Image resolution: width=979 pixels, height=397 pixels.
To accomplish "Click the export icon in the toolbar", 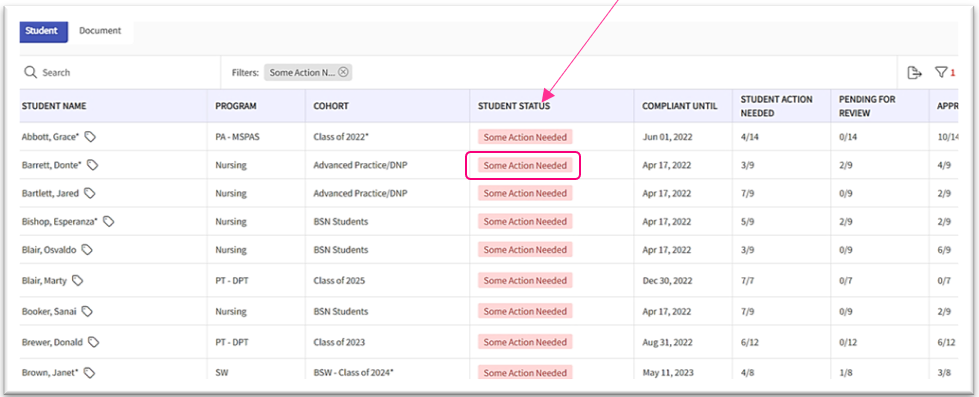I will (x=914, y=72).
